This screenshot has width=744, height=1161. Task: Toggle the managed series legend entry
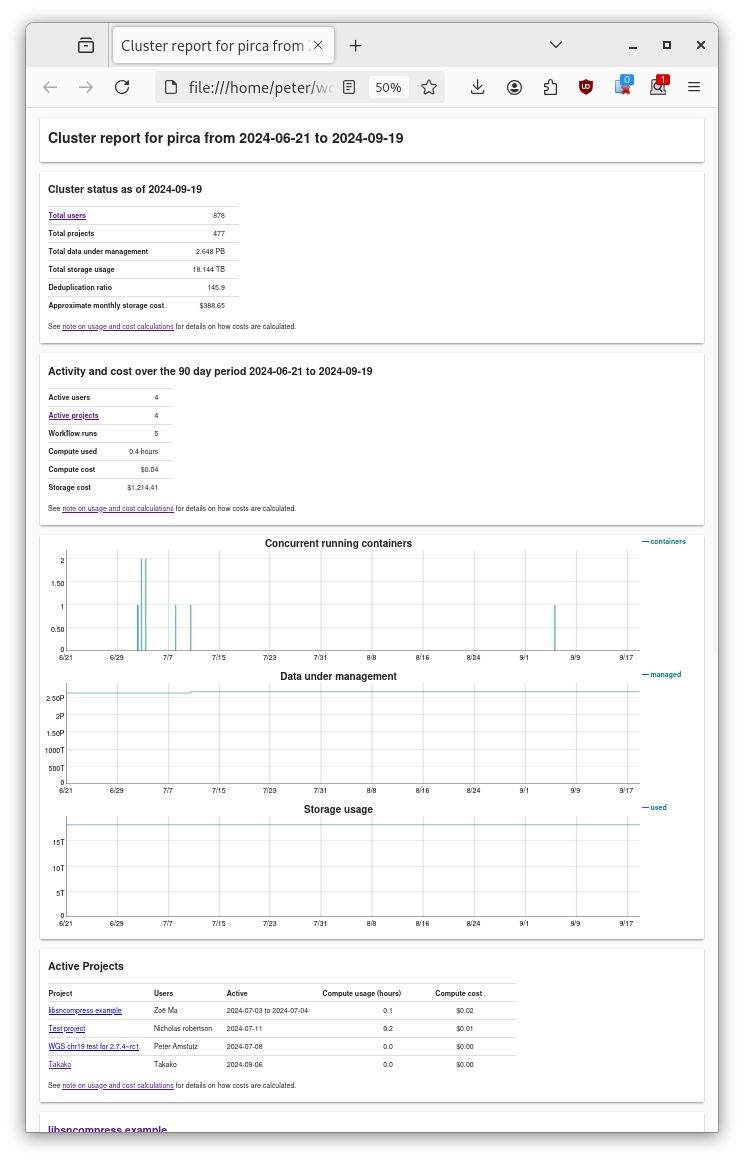[x=664, y=674]
